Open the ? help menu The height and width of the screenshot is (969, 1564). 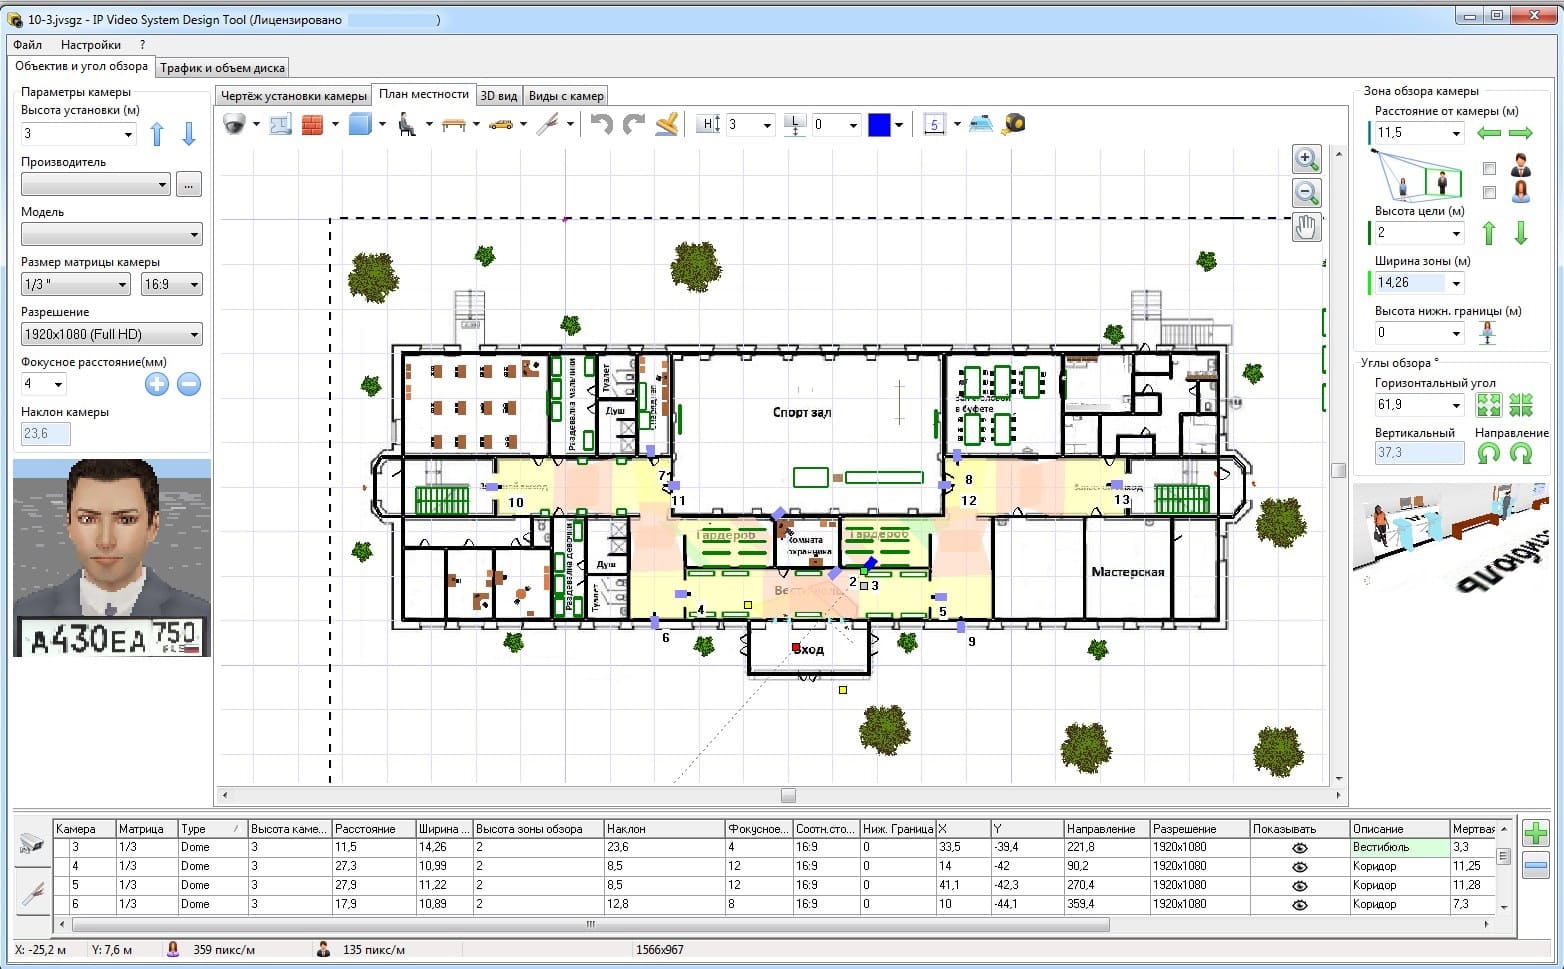point(142,45)
